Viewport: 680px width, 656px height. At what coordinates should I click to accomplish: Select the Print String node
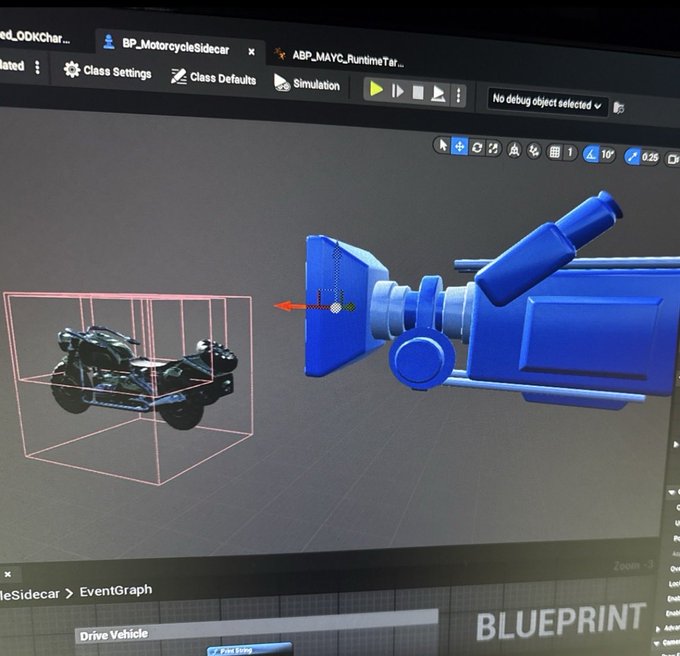click(x=249, y=650)
